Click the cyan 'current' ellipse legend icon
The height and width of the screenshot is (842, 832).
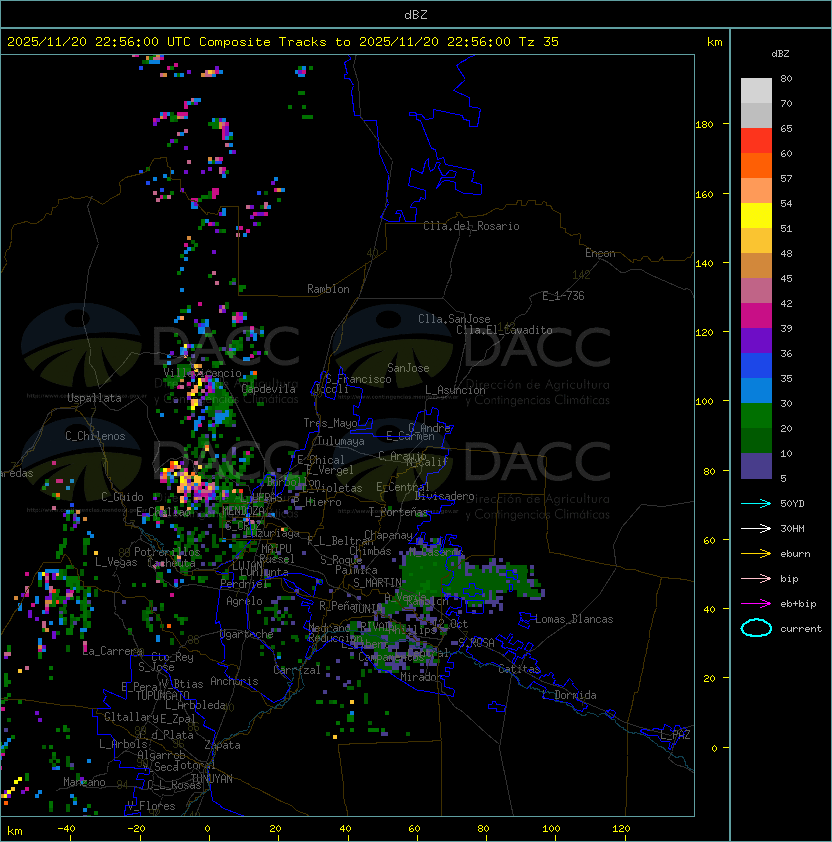click(x=756, y=628)
